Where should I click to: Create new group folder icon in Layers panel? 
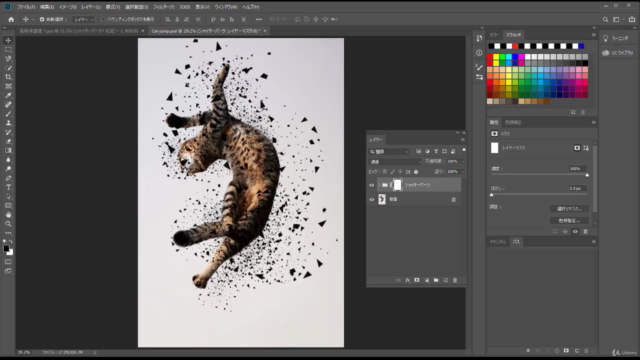(436, 280)
